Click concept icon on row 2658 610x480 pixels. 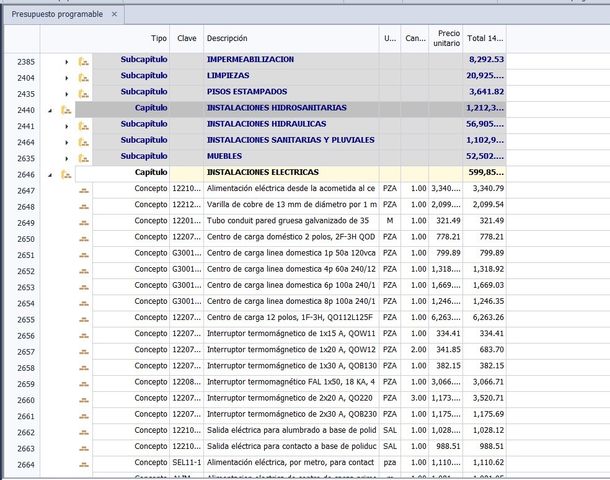pyautogui.click(x=84, y=368)
